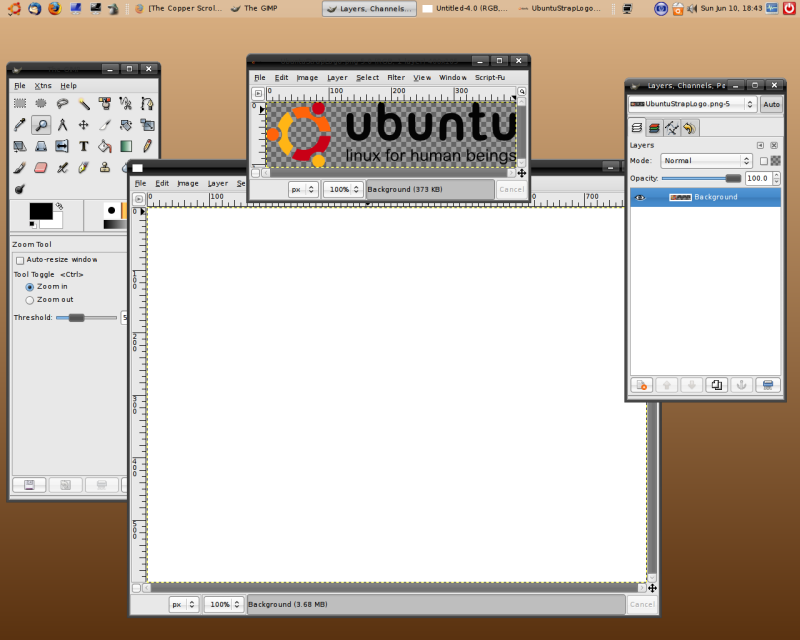
Task: Choose the Eraser tool
Action: (x=41, y=167)
